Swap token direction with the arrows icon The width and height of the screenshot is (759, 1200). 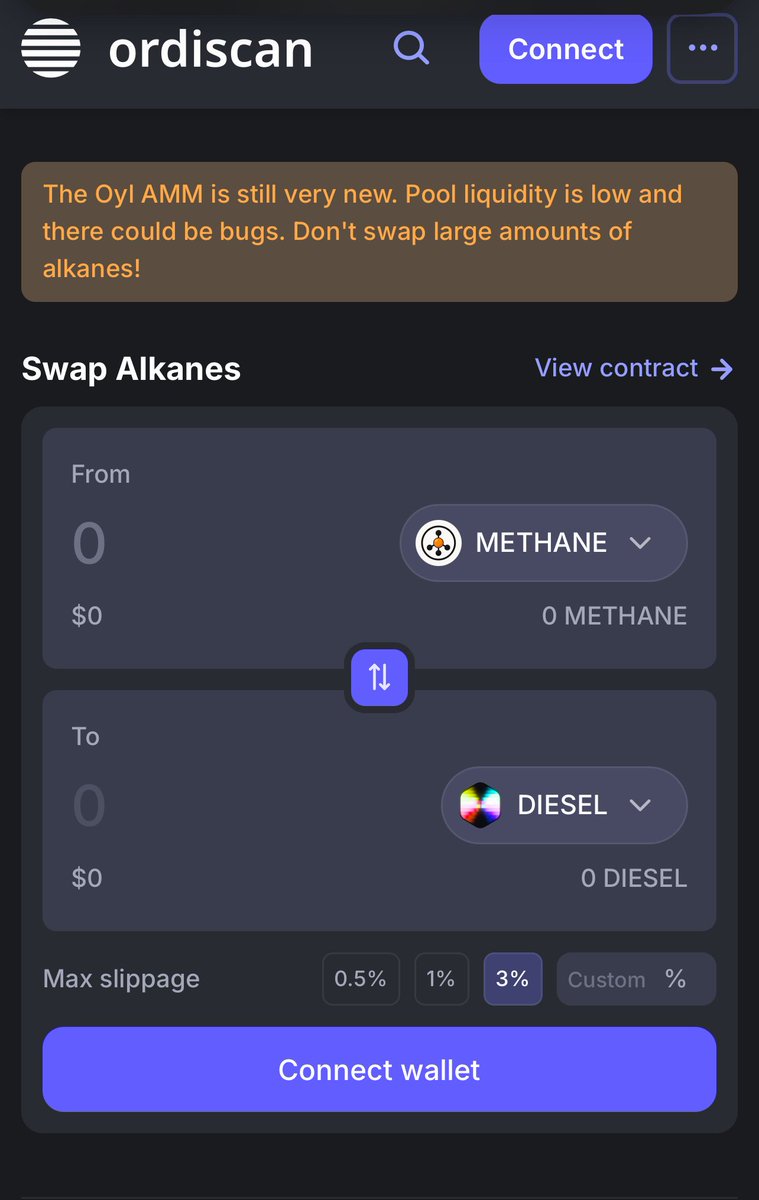tap(379, 677)
